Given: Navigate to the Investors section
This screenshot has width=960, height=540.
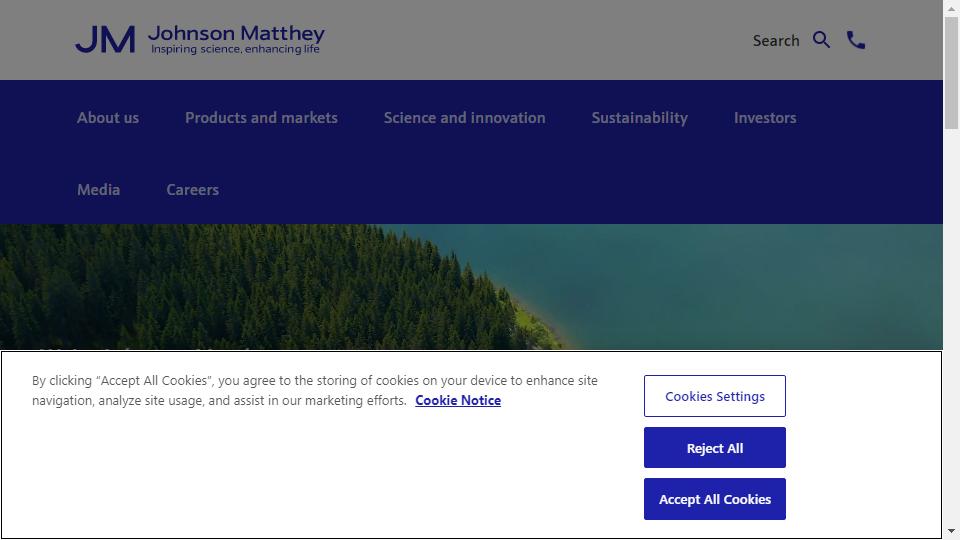Looking at the screenshot, I should coord(765,118).
